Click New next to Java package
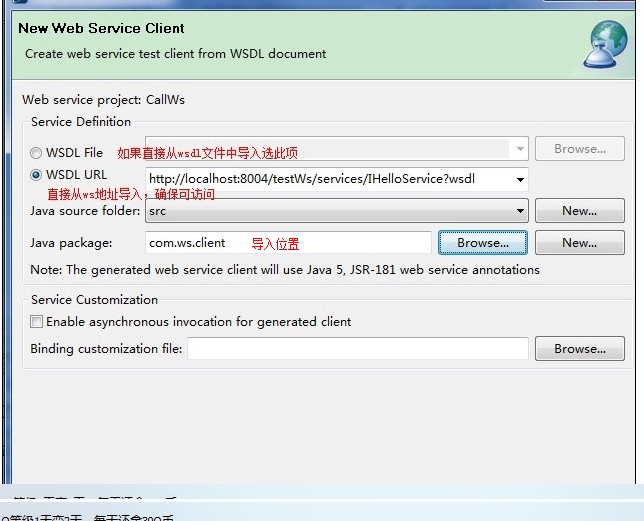644x521 pixels. [x=579, y=242]
